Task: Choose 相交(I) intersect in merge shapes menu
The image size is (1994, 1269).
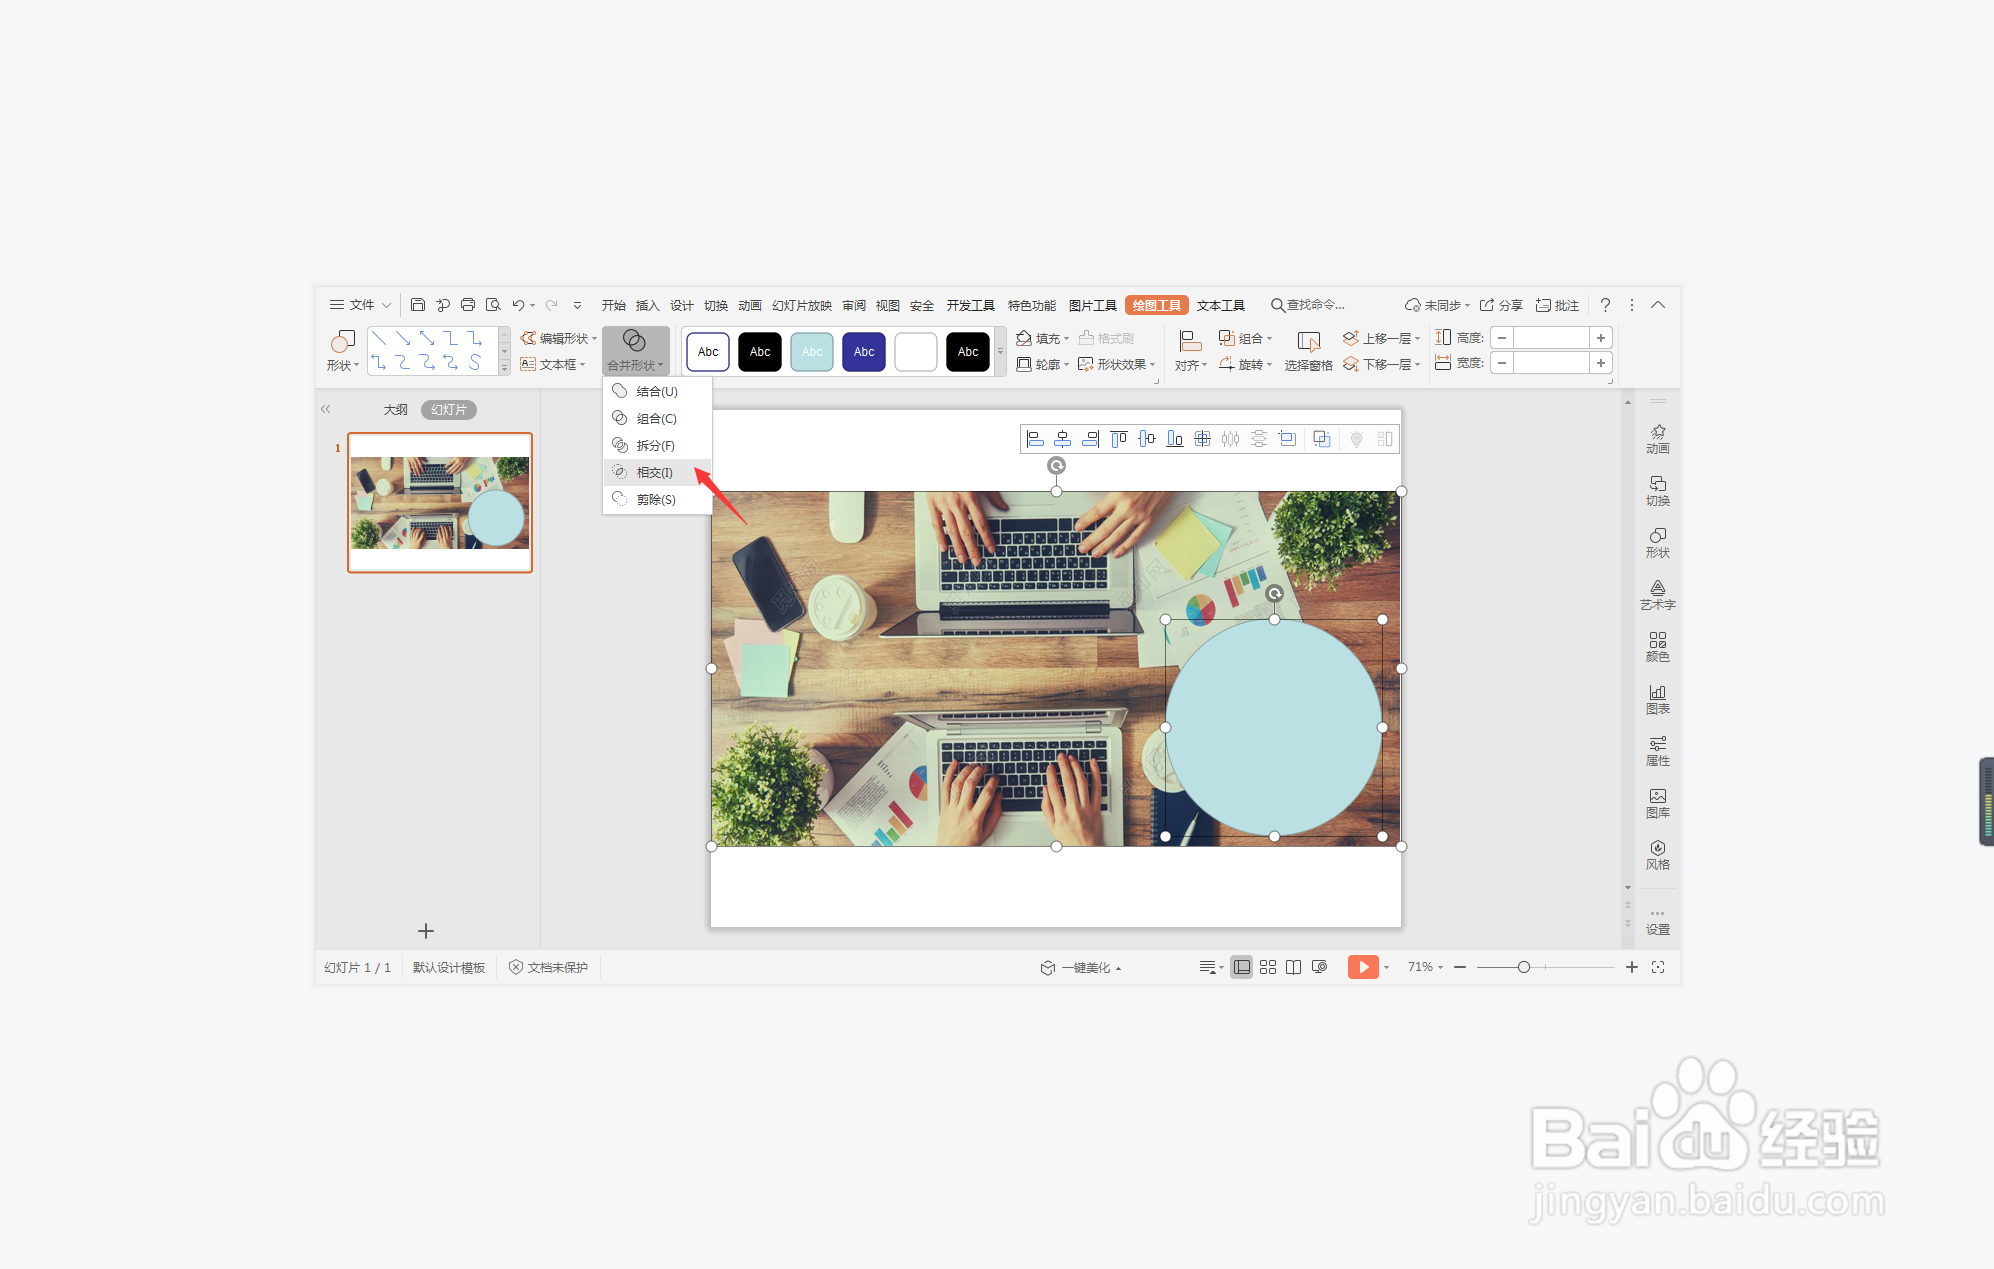Action: click(655, 472)
